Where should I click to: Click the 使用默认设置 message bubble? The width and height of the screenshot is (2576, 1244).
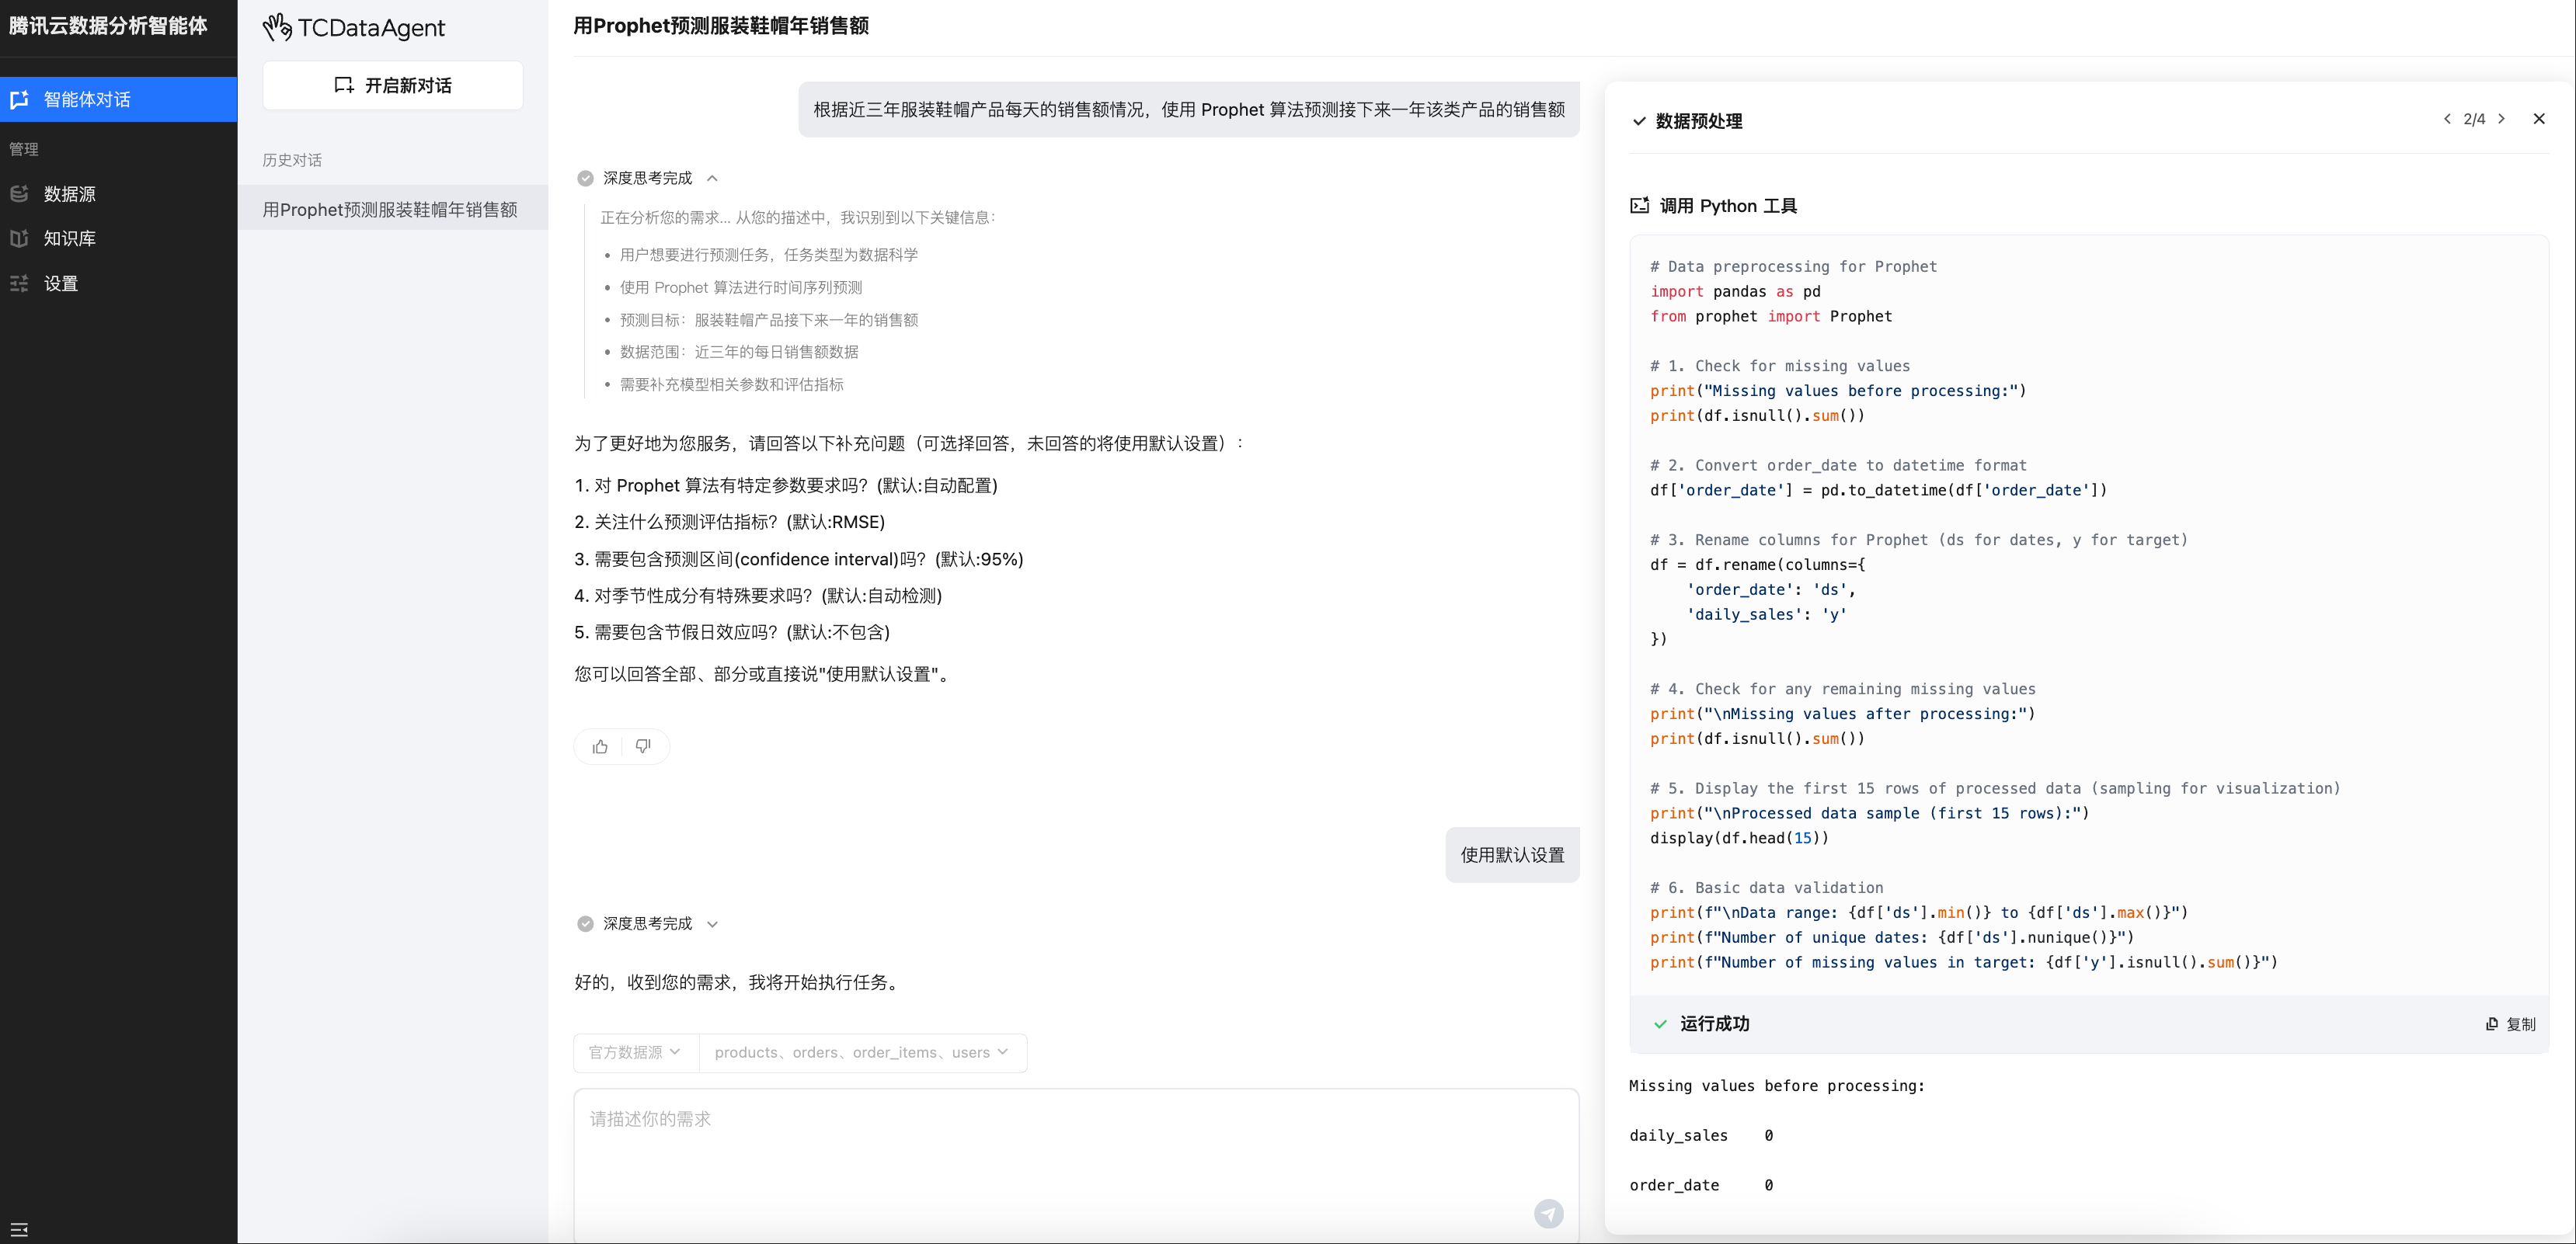pyautogui.click(x=1512, y=855)
